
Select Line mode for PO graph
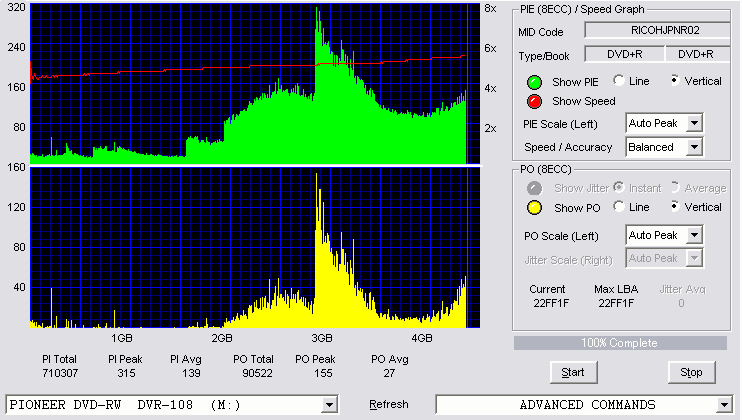619,206
